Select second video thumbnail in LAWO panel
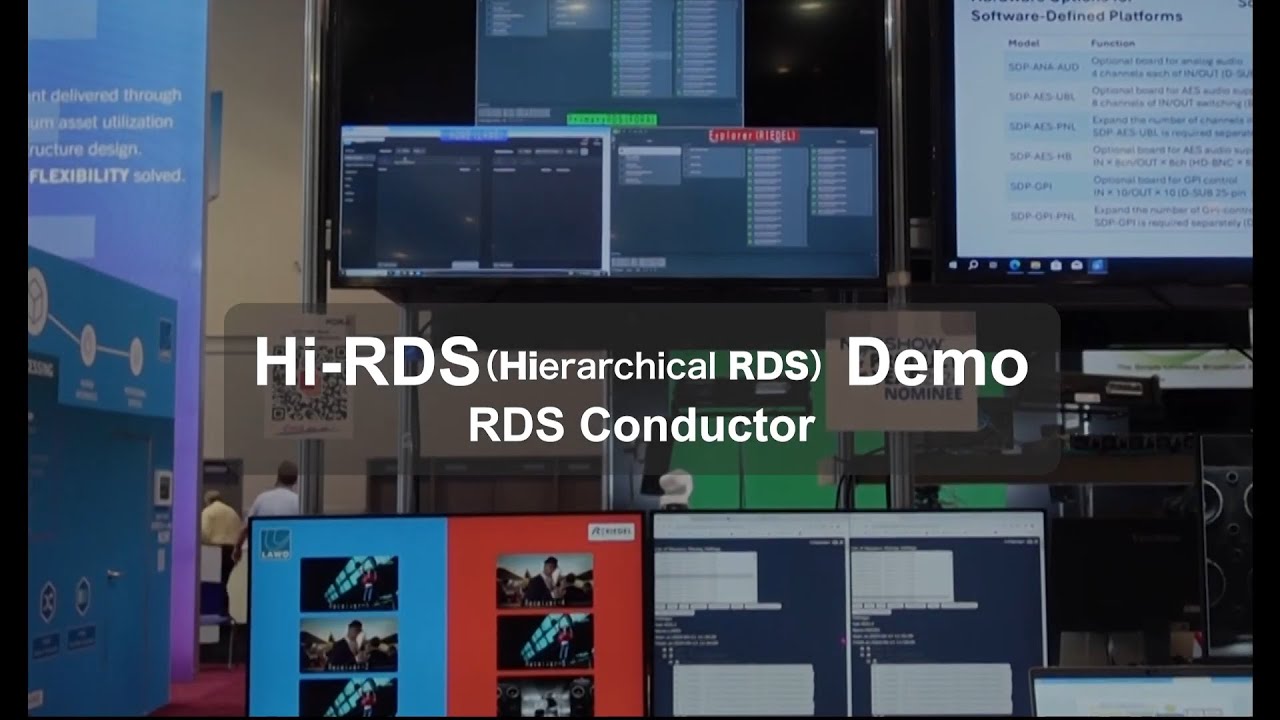This screenshot has height=720, width=1280. [x=349, y=644]
